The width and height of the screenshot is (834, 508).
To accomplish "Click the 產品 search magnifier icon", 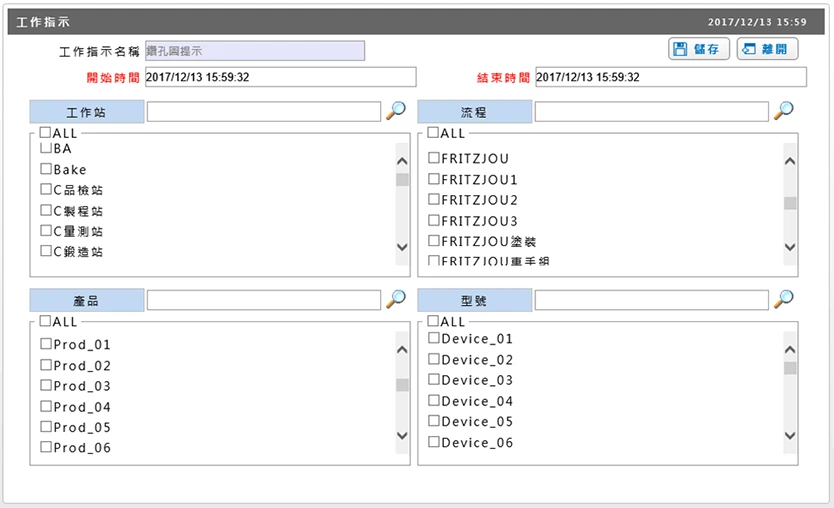I will point(396,299).
